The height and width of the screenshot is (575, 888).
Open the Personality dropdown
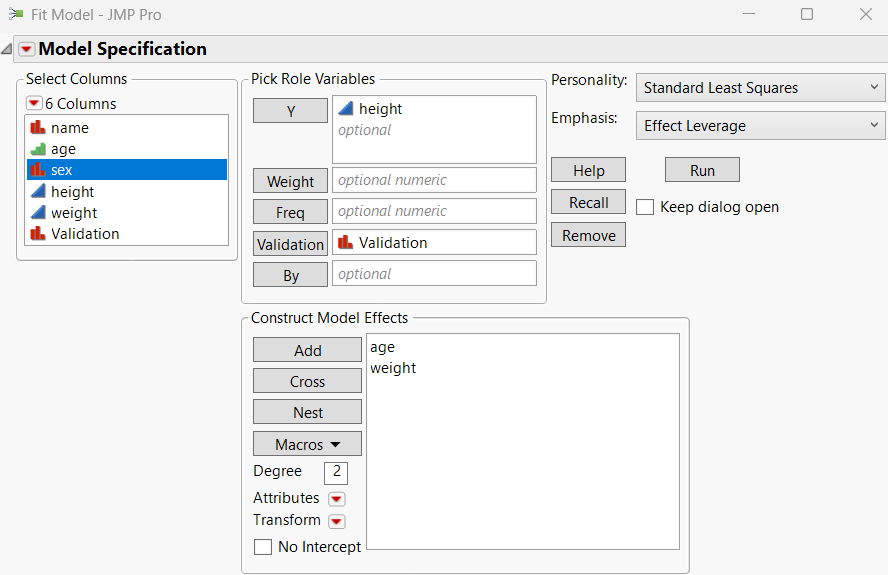(x=761, y=88)
